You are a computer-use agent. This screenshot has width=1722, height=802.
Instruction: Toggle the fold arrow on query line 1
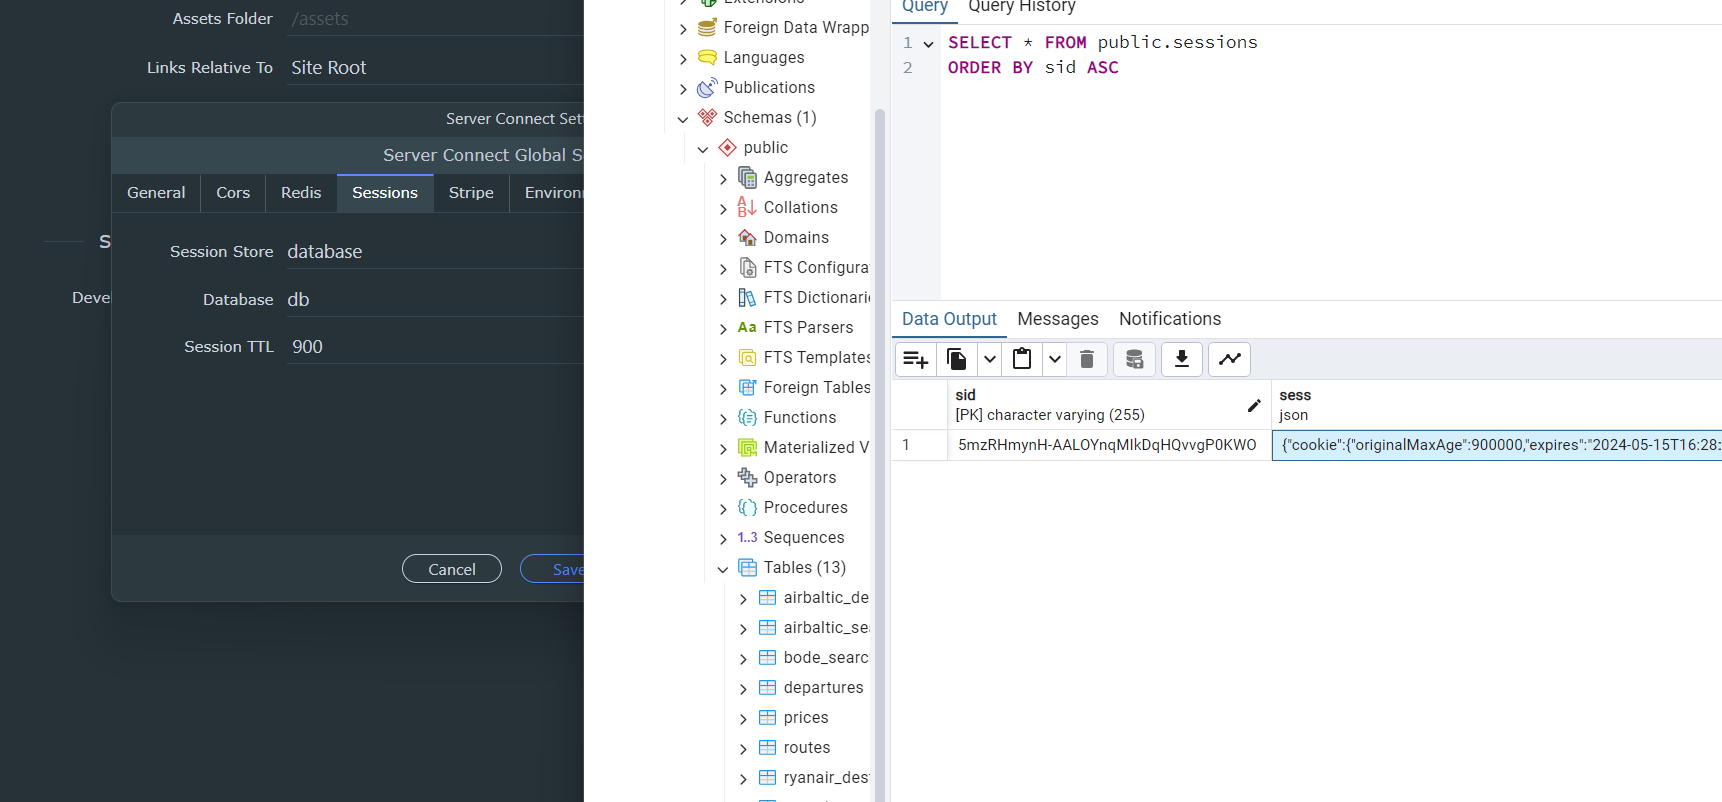928,44
